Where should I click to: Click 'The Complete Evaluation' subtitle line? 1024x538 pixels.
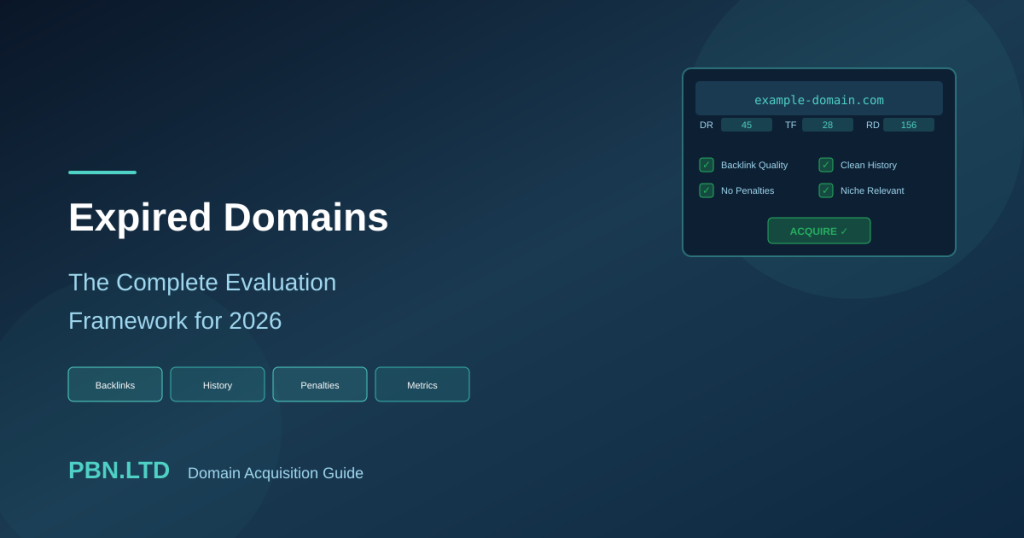click(x=202, y=283)
